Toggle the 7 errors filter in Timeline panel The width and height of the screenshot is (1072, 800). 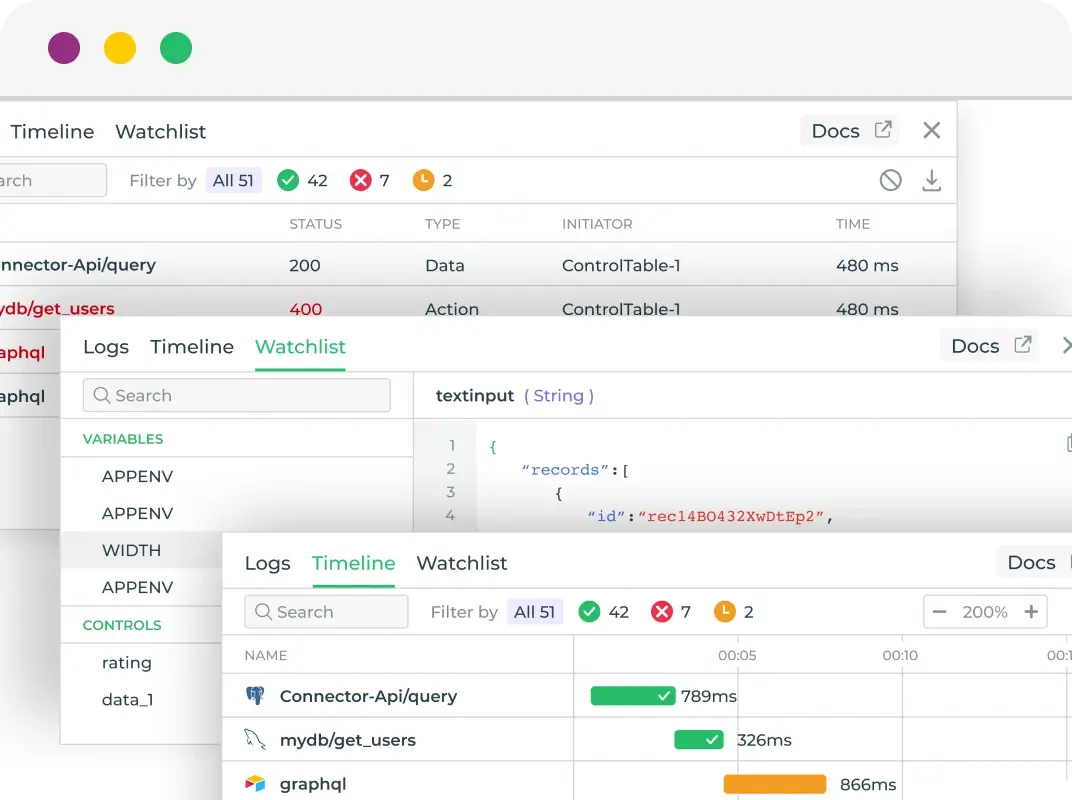click(x=671, y=612)
